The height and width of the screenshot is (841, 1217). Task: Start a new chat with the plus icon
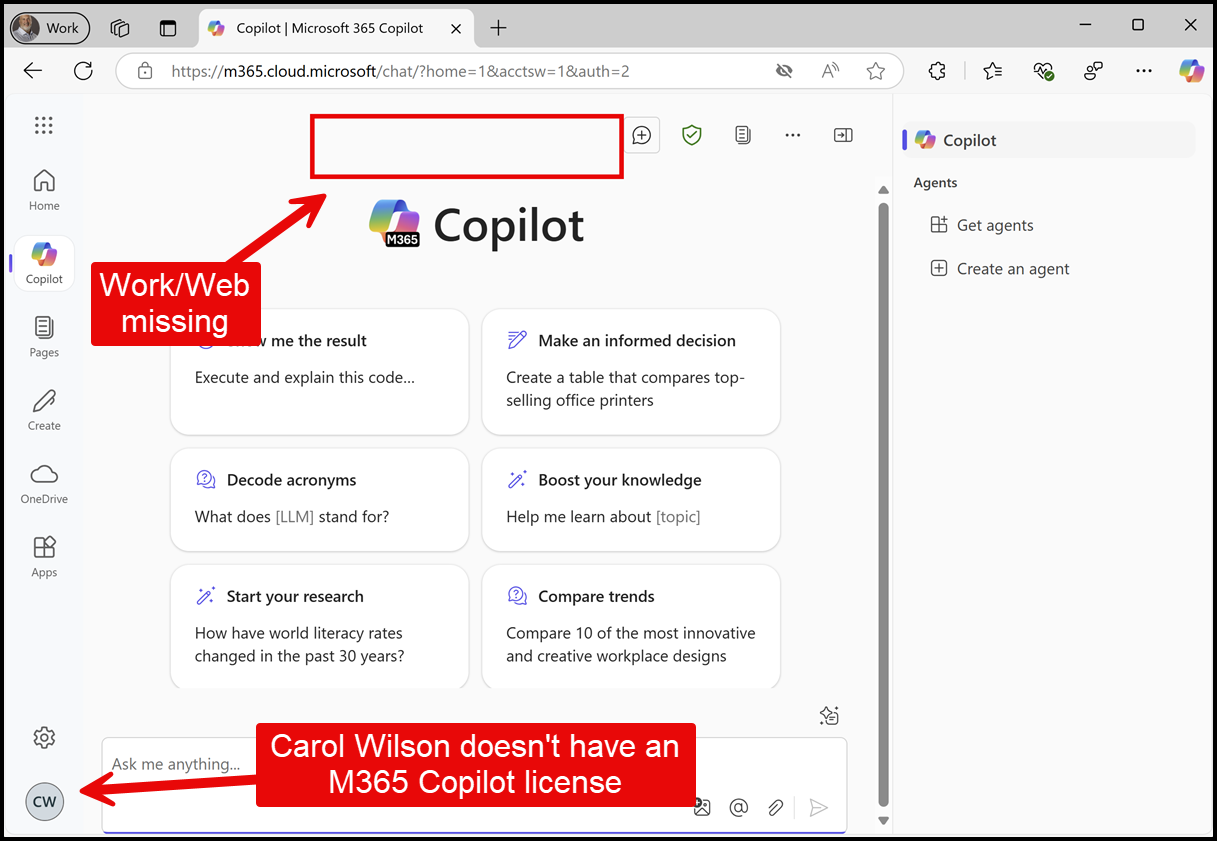(x=642, y=135)
